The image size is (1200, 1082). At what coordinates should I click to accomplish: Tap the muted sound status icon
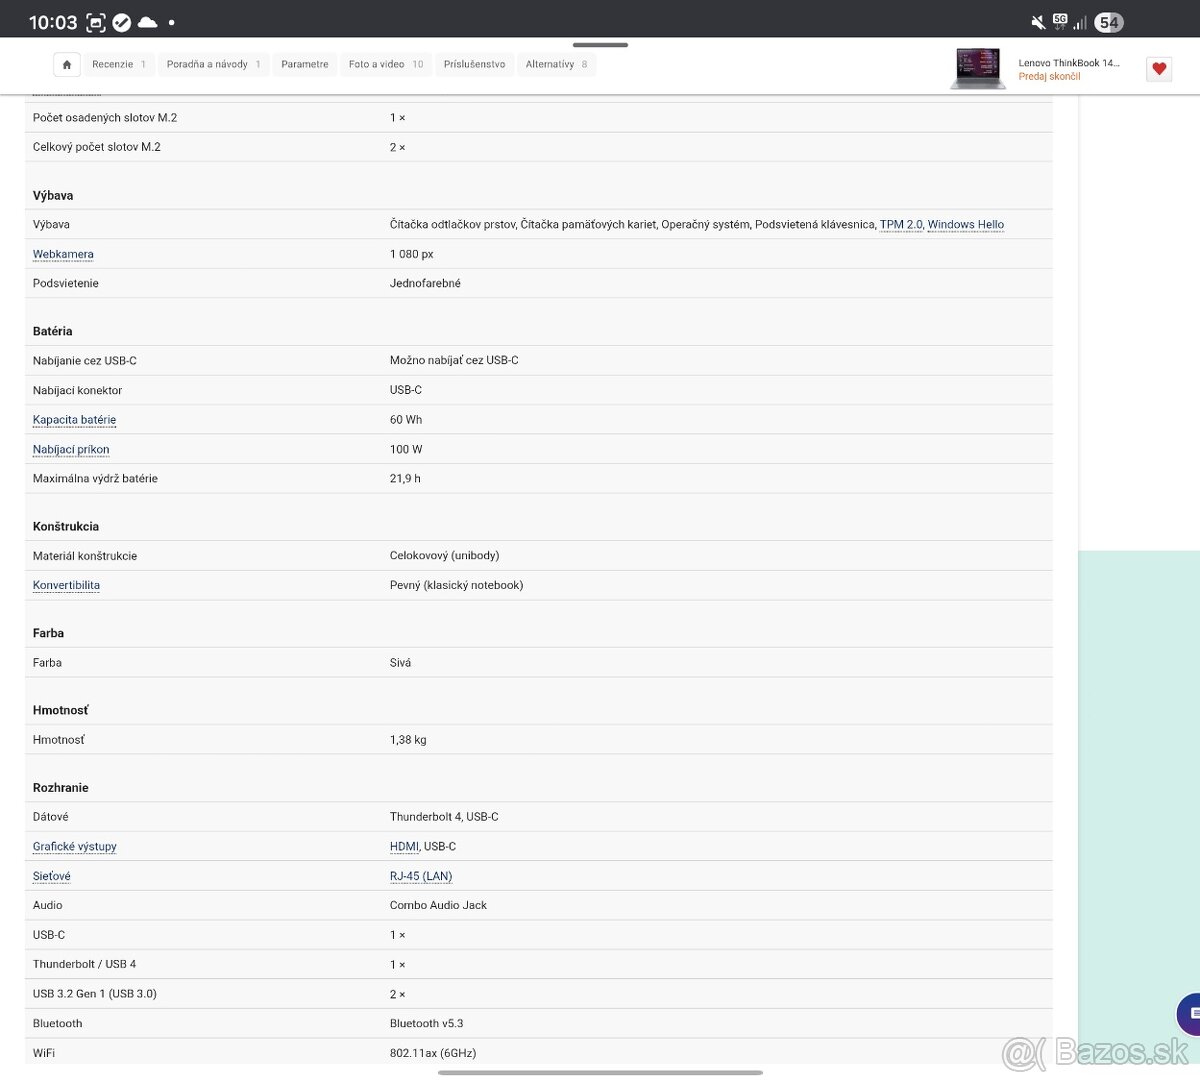coord(1038,22)
